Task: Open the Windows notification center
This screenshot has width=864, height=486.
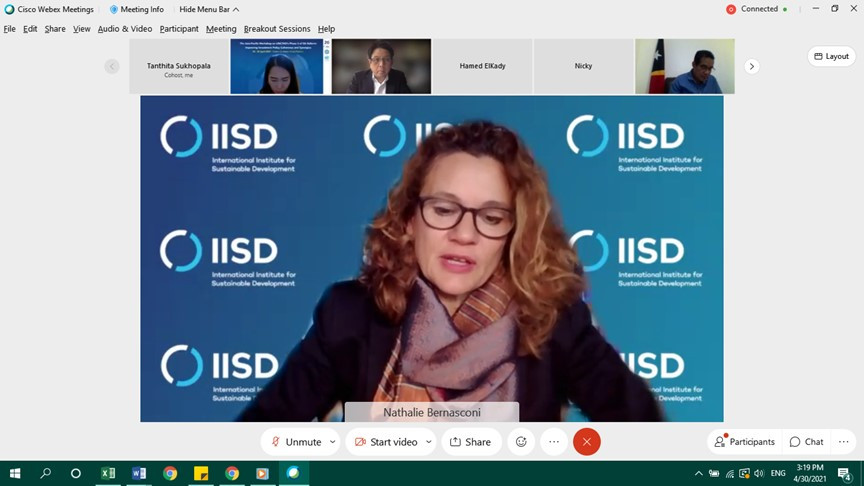Action: pyautogui.click(x=845, y=473)
